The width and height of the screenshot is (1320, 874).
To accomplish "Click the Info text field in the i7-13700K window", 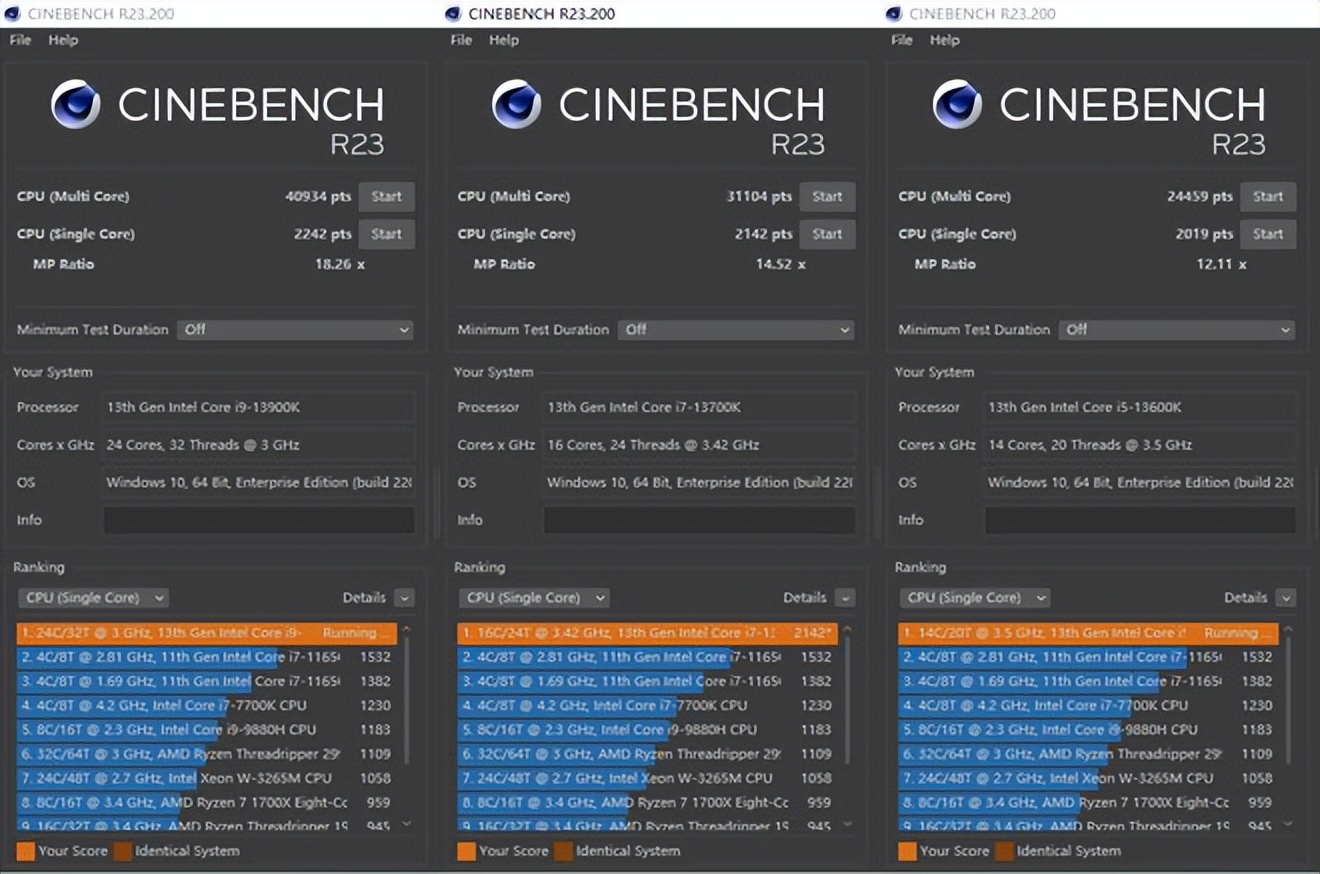I will pos(699,520).
